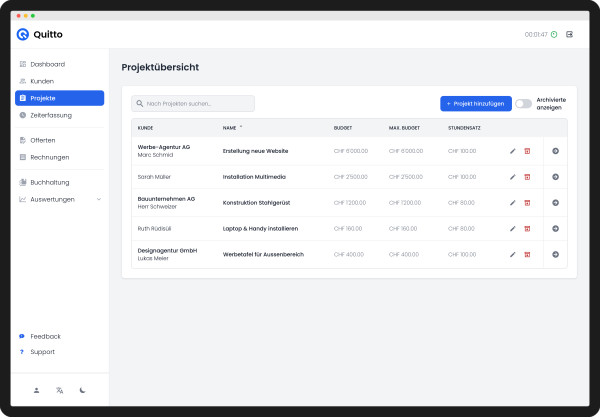Edit the Erstellung neue Website project
Viewport: 600px width, 417px height.
tap(513, 150)
